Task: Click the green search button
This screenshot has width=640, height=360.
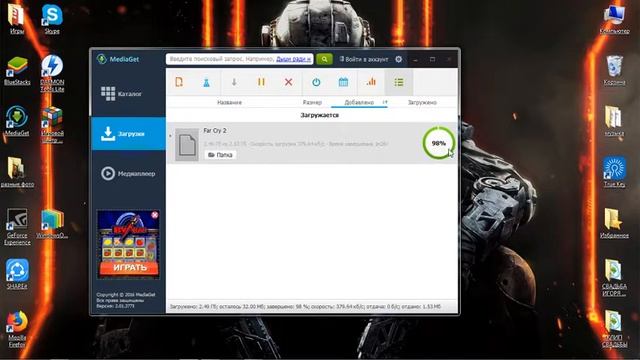Action: tap(324, 59)
